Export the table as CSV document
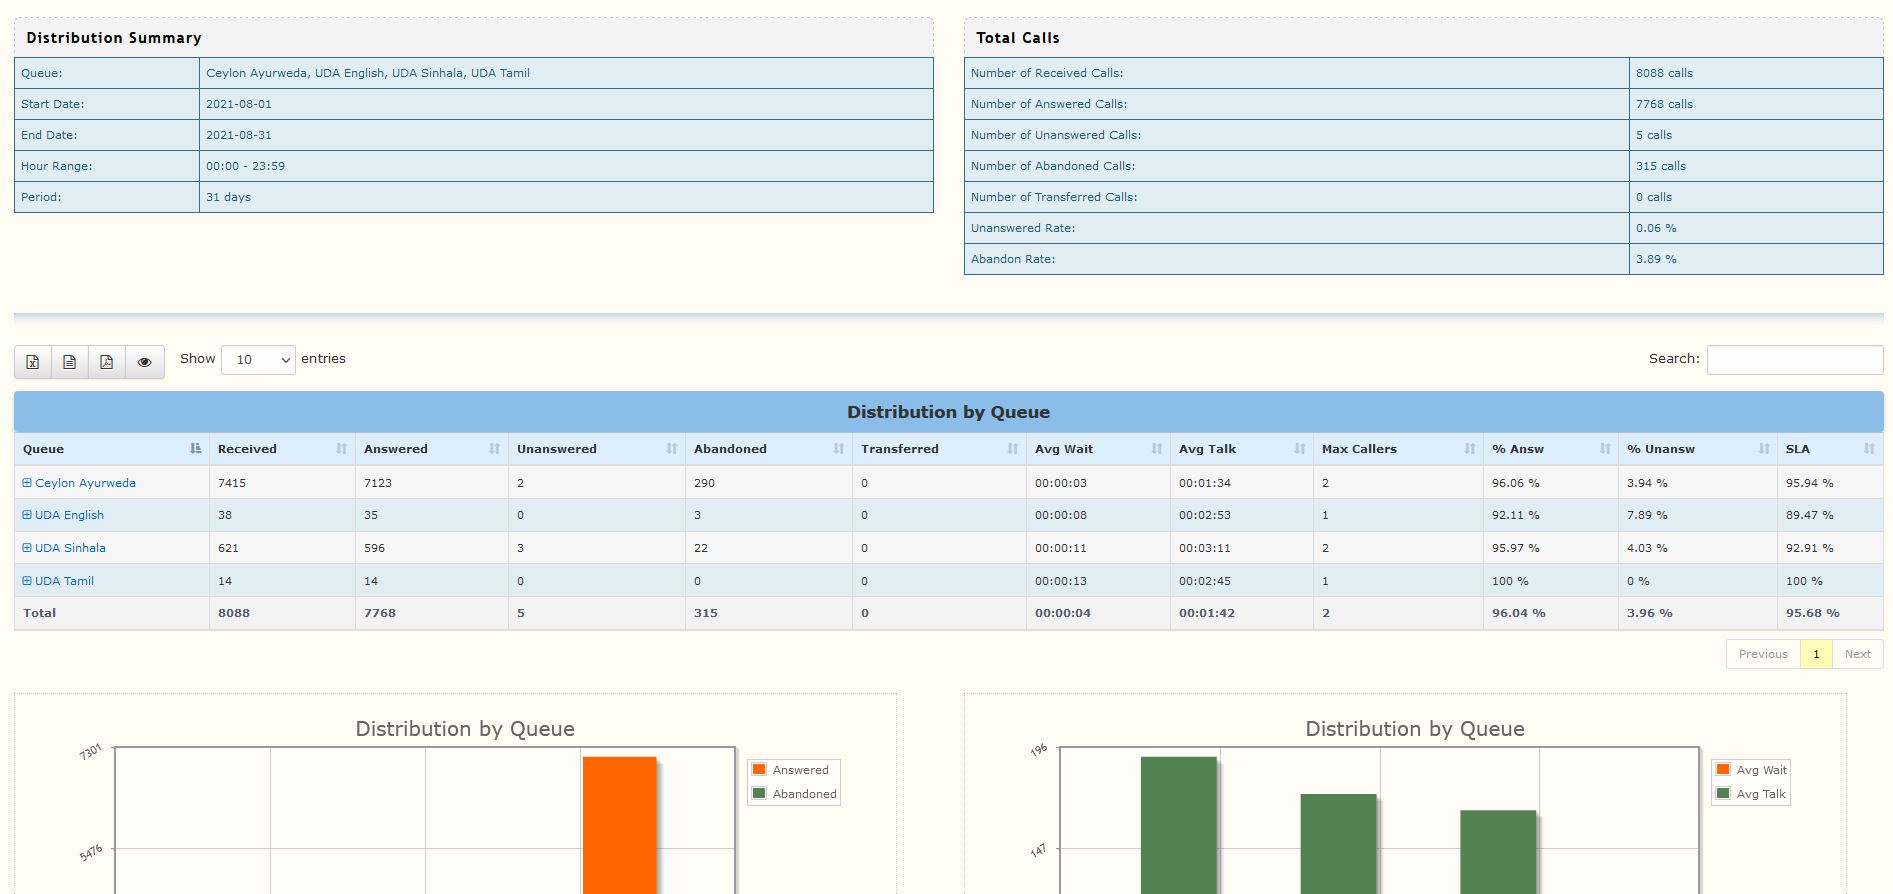This screenshot has height=894, width=1893. [70, 362]
